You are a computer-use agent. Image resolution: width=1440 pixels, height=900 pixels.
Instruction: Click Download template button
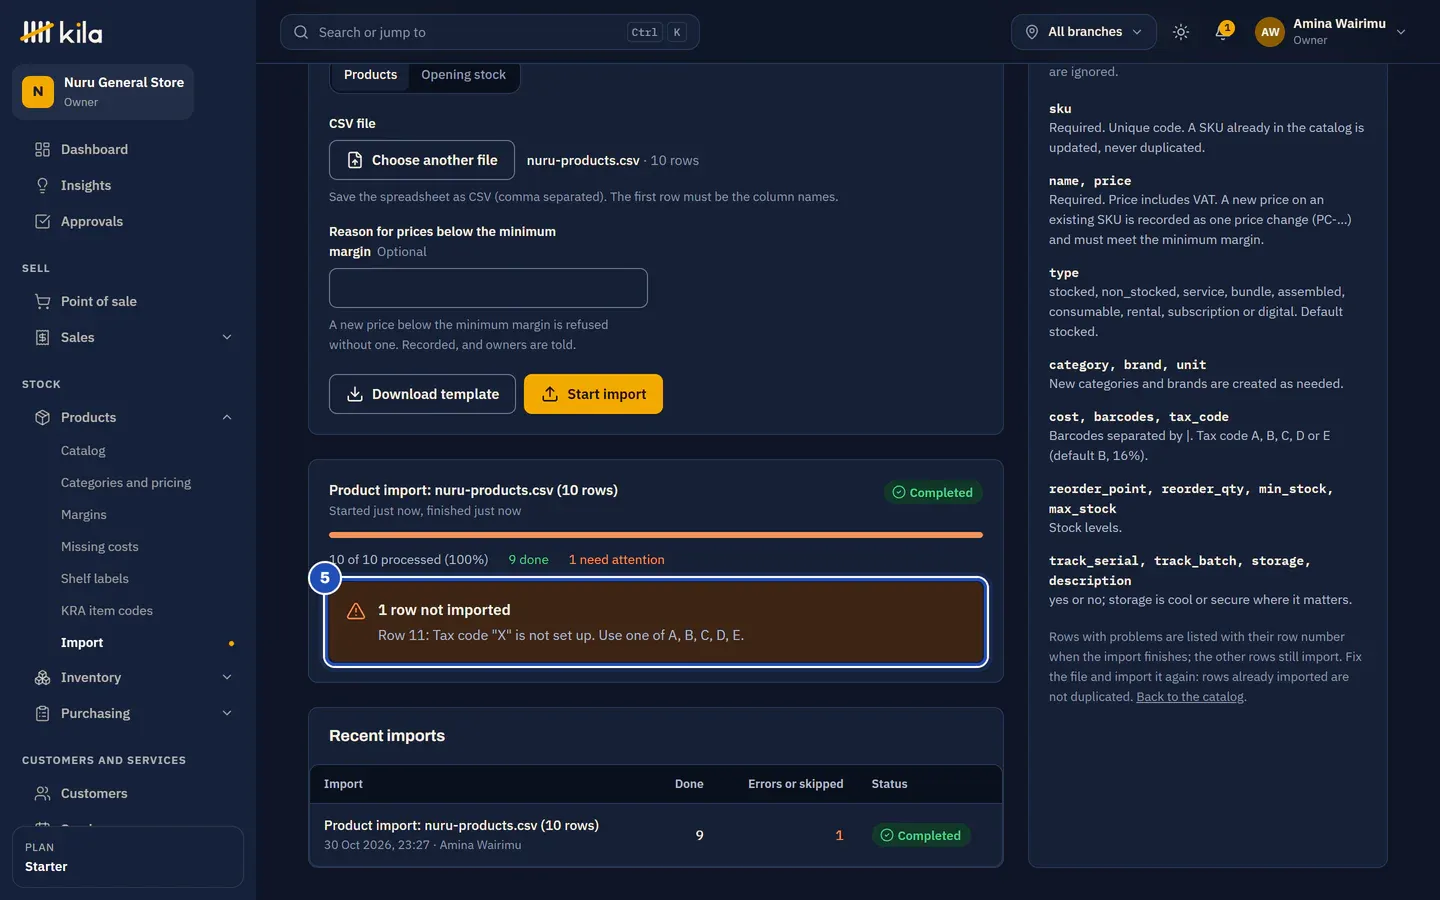(x=422, y=394)
